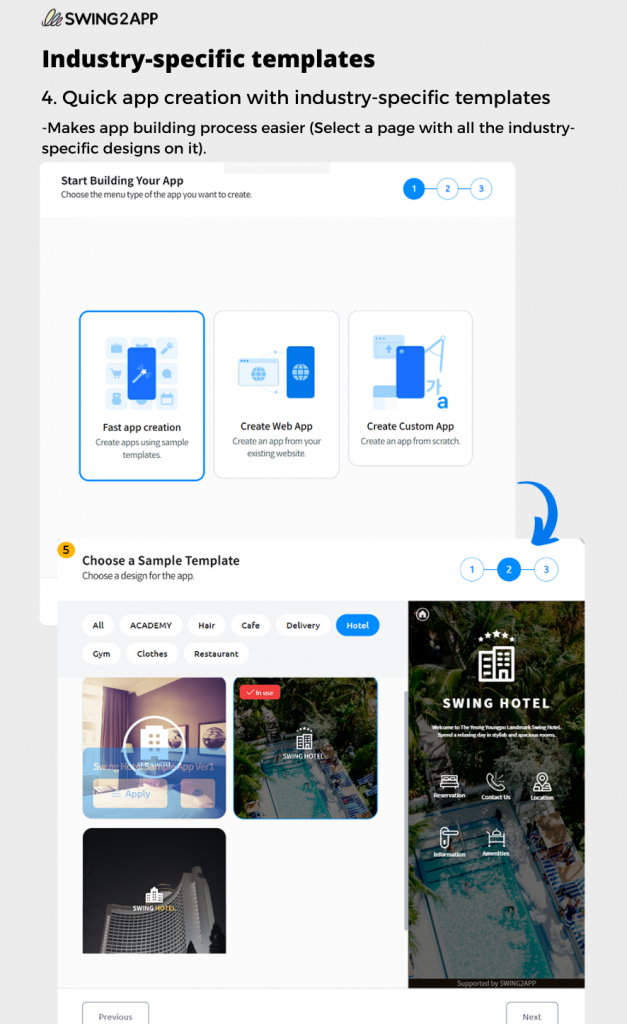Jump to step 3 in Sample Template stepper
This screenshot has height=1024, width=627.
(546, 569)
